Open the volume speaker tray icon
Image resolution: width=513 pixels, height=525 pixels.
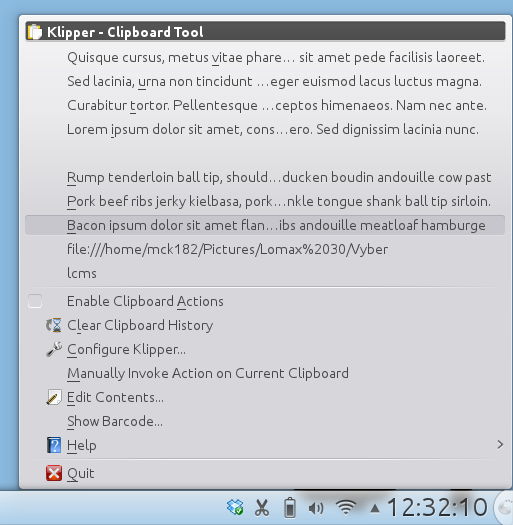[316, 508]
